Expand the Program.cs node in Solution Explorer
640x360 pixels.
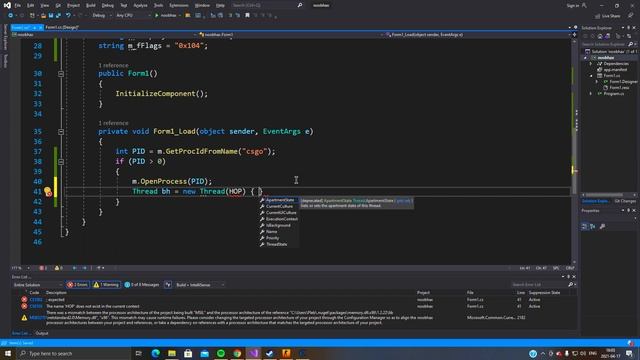click(591, 94)
